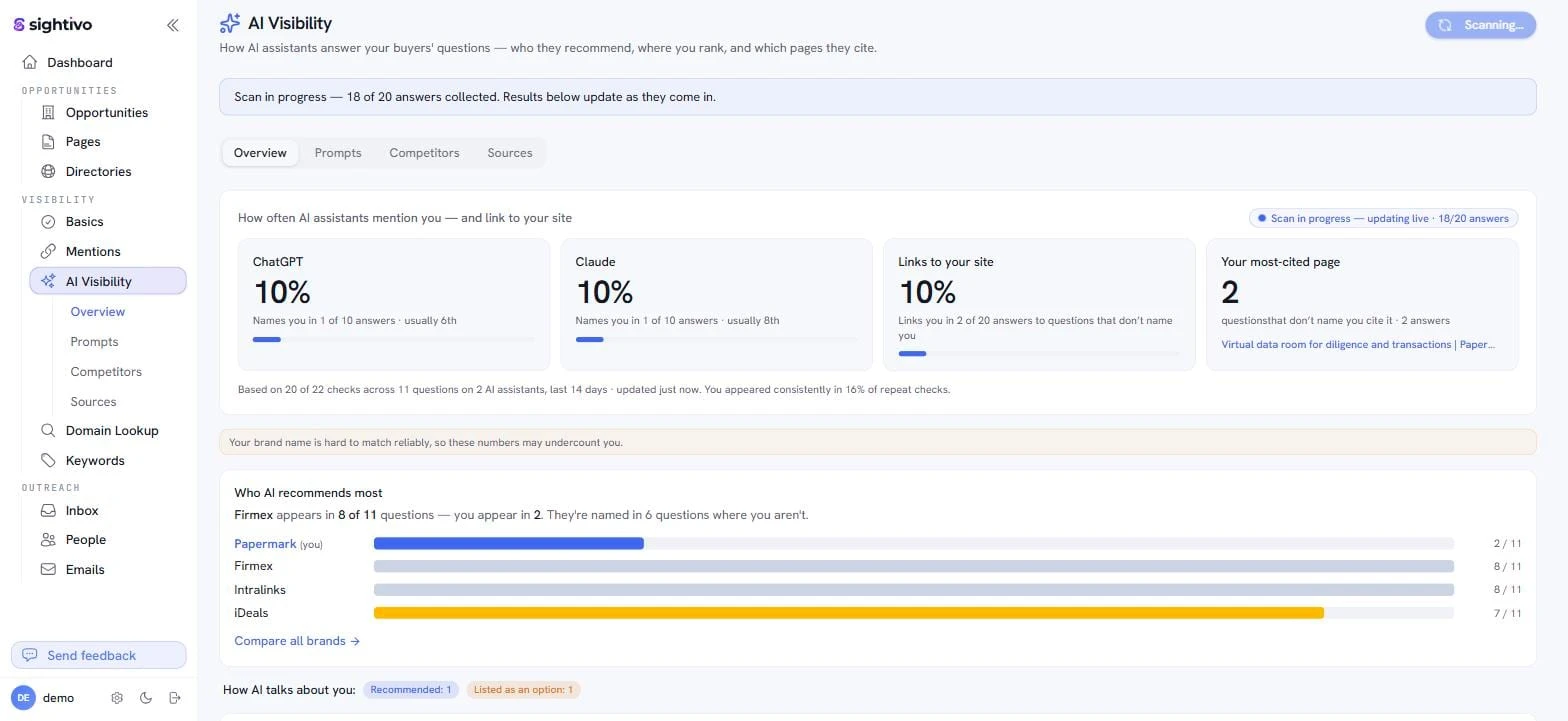Click the '7 / 11' iDeals count
Image resolution: width=1568 pixels, height=721 pixels.
[1507, 614]
